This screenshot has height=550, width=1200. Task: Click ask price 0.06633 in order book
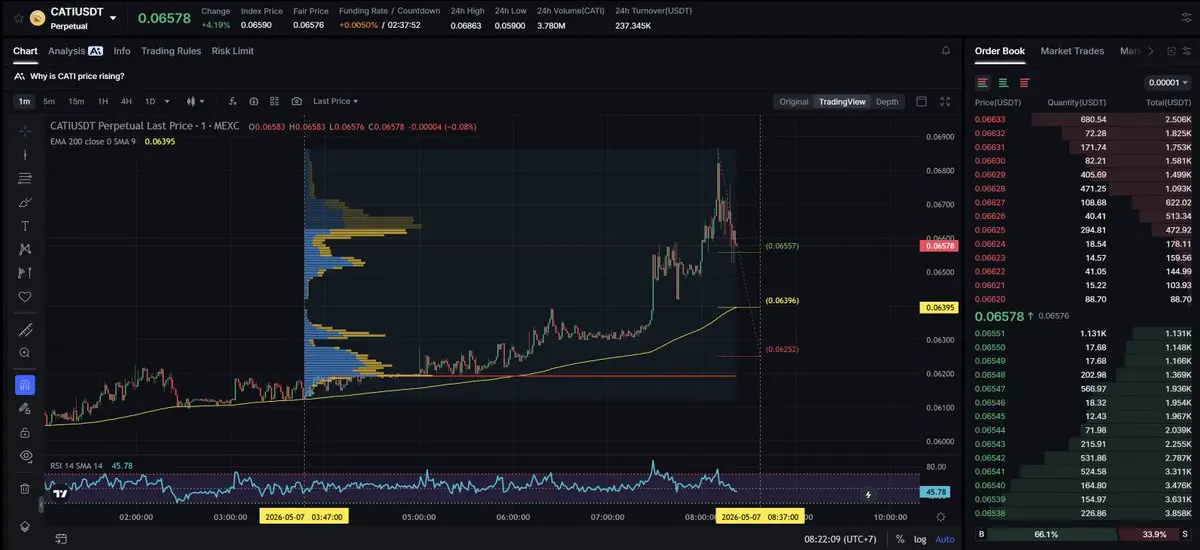pos(990,119)
